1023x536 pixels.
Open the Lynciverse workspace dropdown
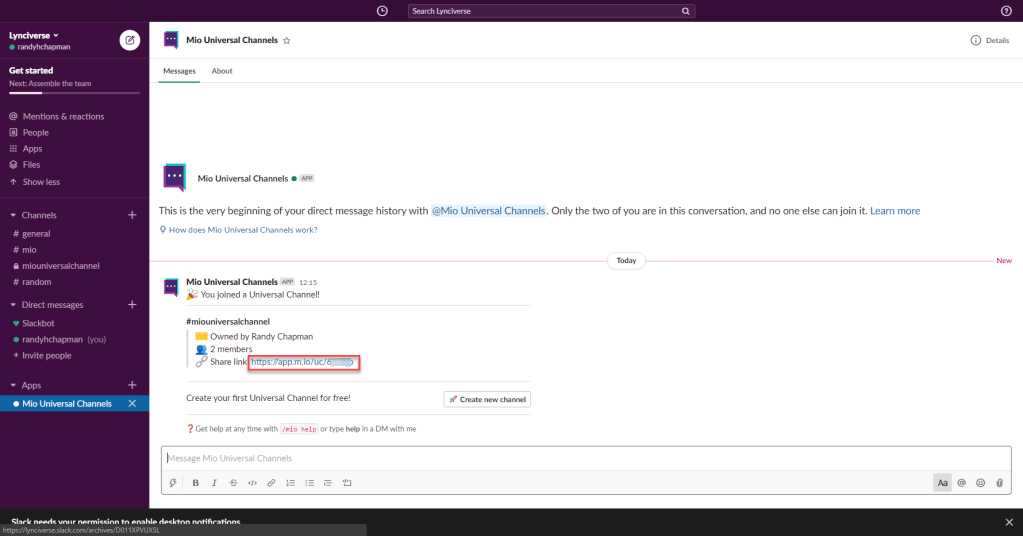coord(34,35)
